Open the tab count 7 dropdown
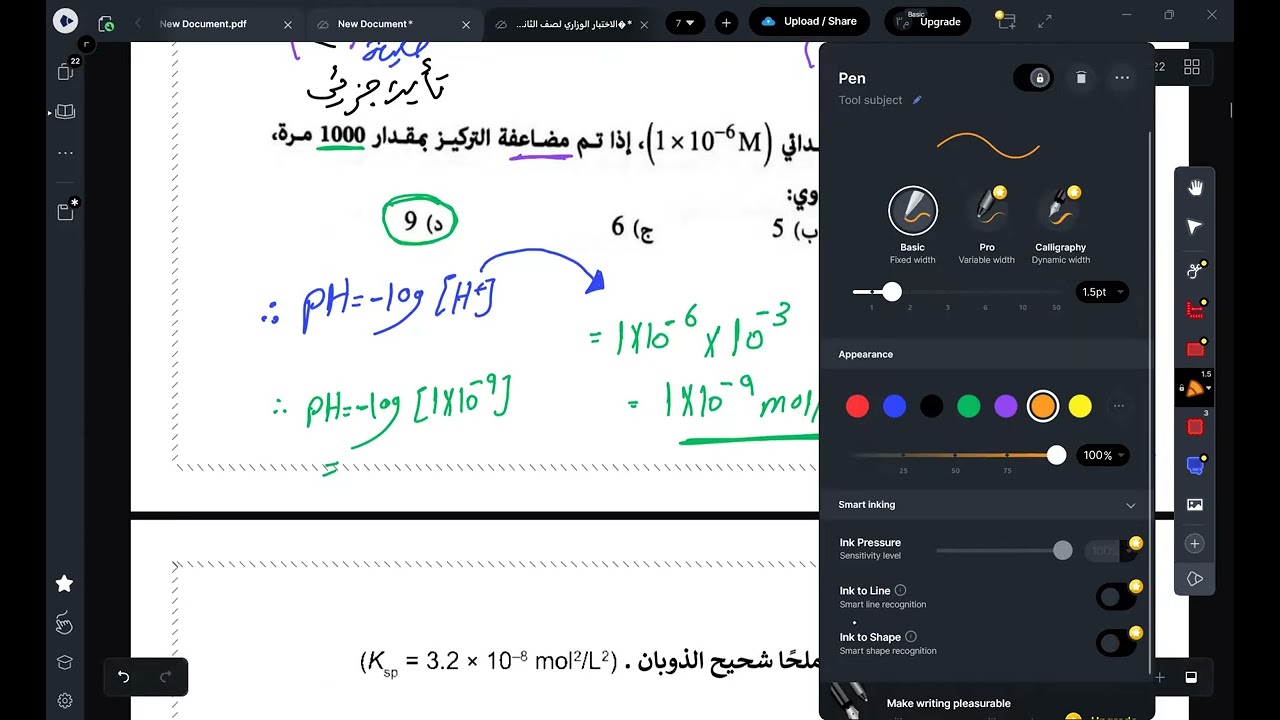The width and height of the screenshot is (1280, 720). 685,22
